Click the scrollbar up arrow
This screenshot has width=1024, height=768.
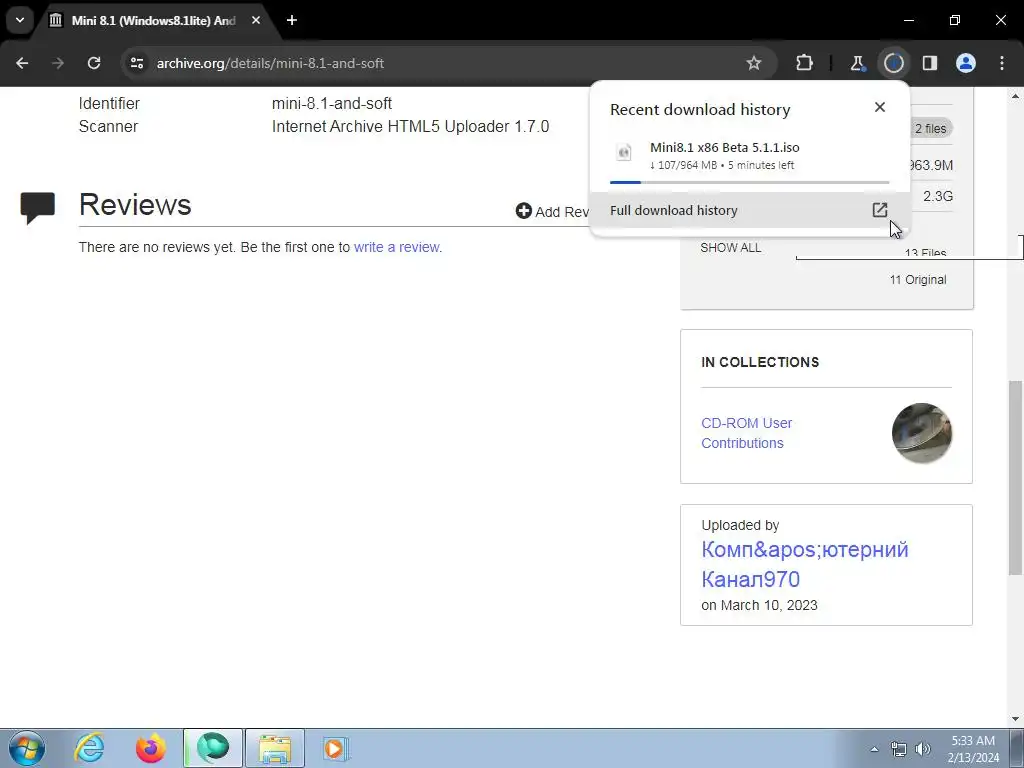tap(1015, 96)
